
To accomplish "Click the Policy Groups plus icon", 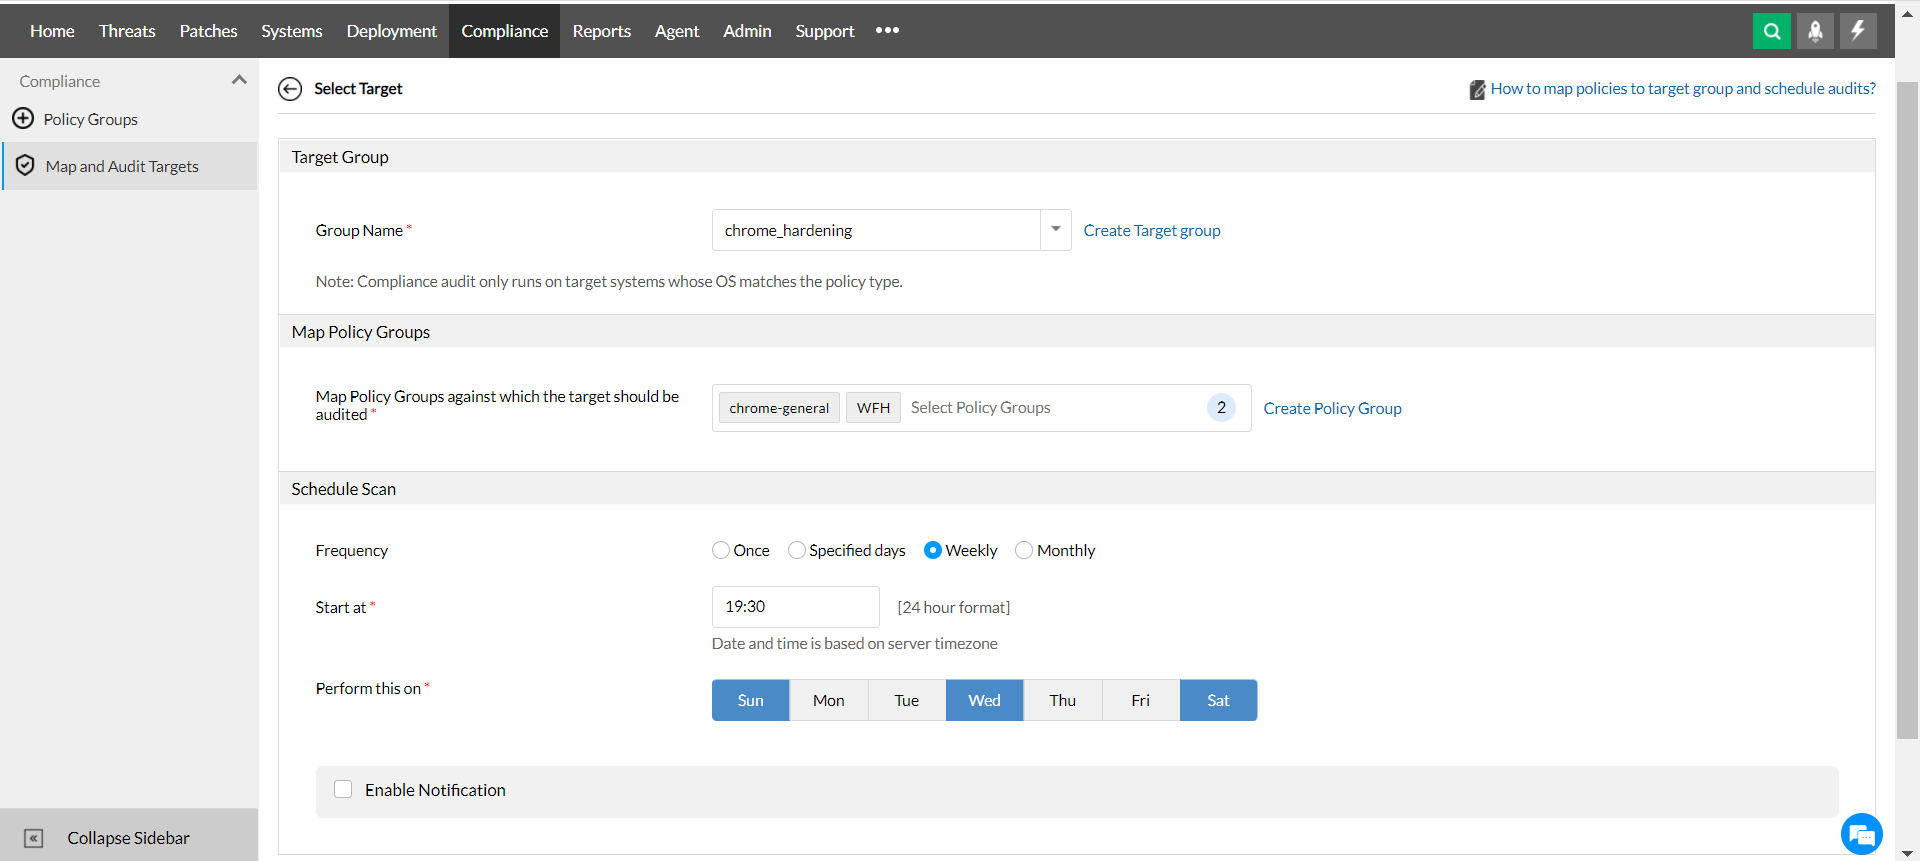I will tap(23, 119).
